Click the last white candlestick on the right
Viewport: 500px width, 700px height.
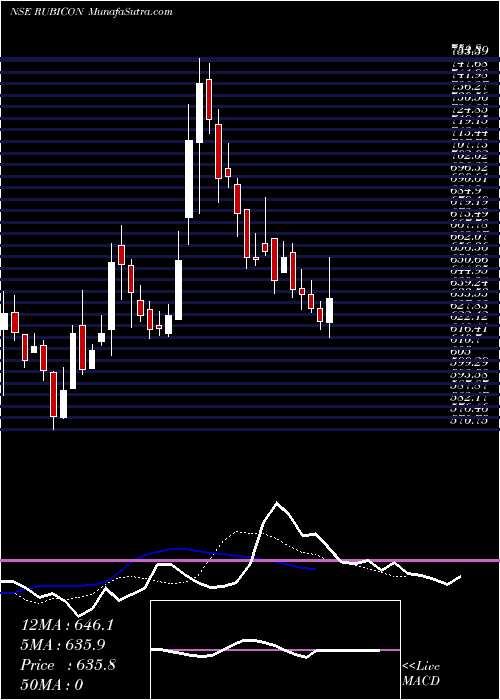point(330,310)
